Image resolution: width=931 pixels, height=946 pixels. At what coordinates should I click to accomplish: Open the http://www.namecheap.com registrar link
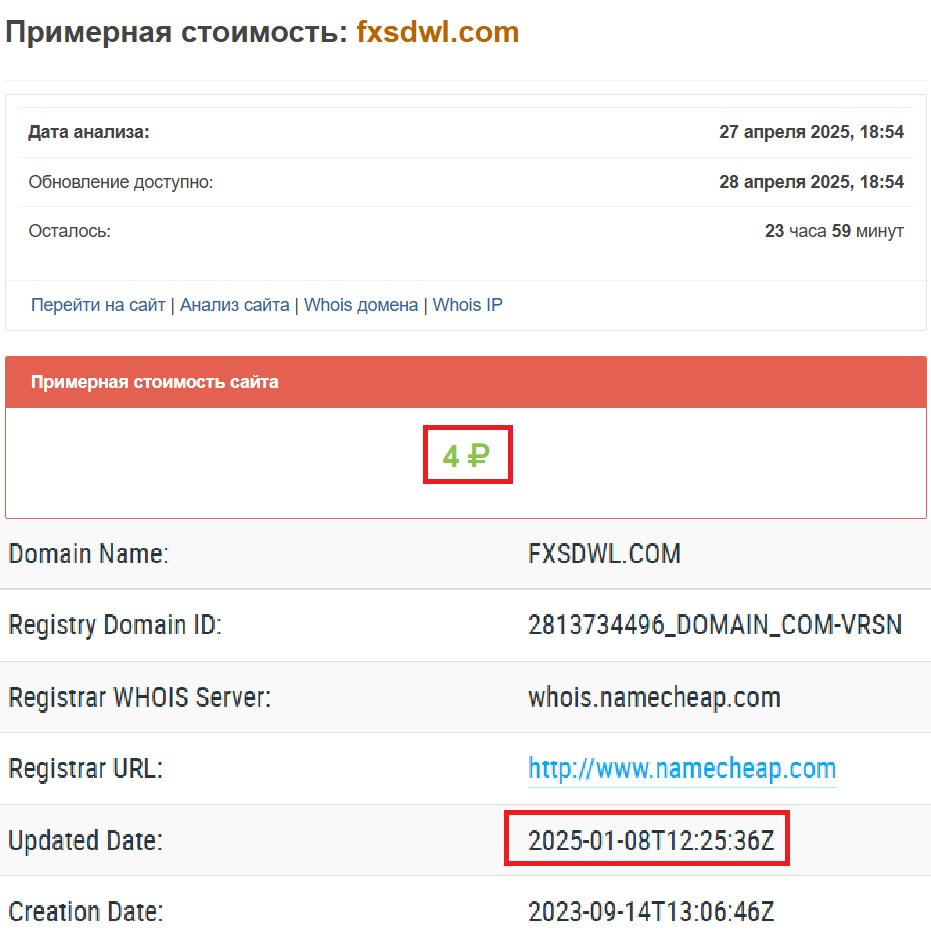coord(681,769)
